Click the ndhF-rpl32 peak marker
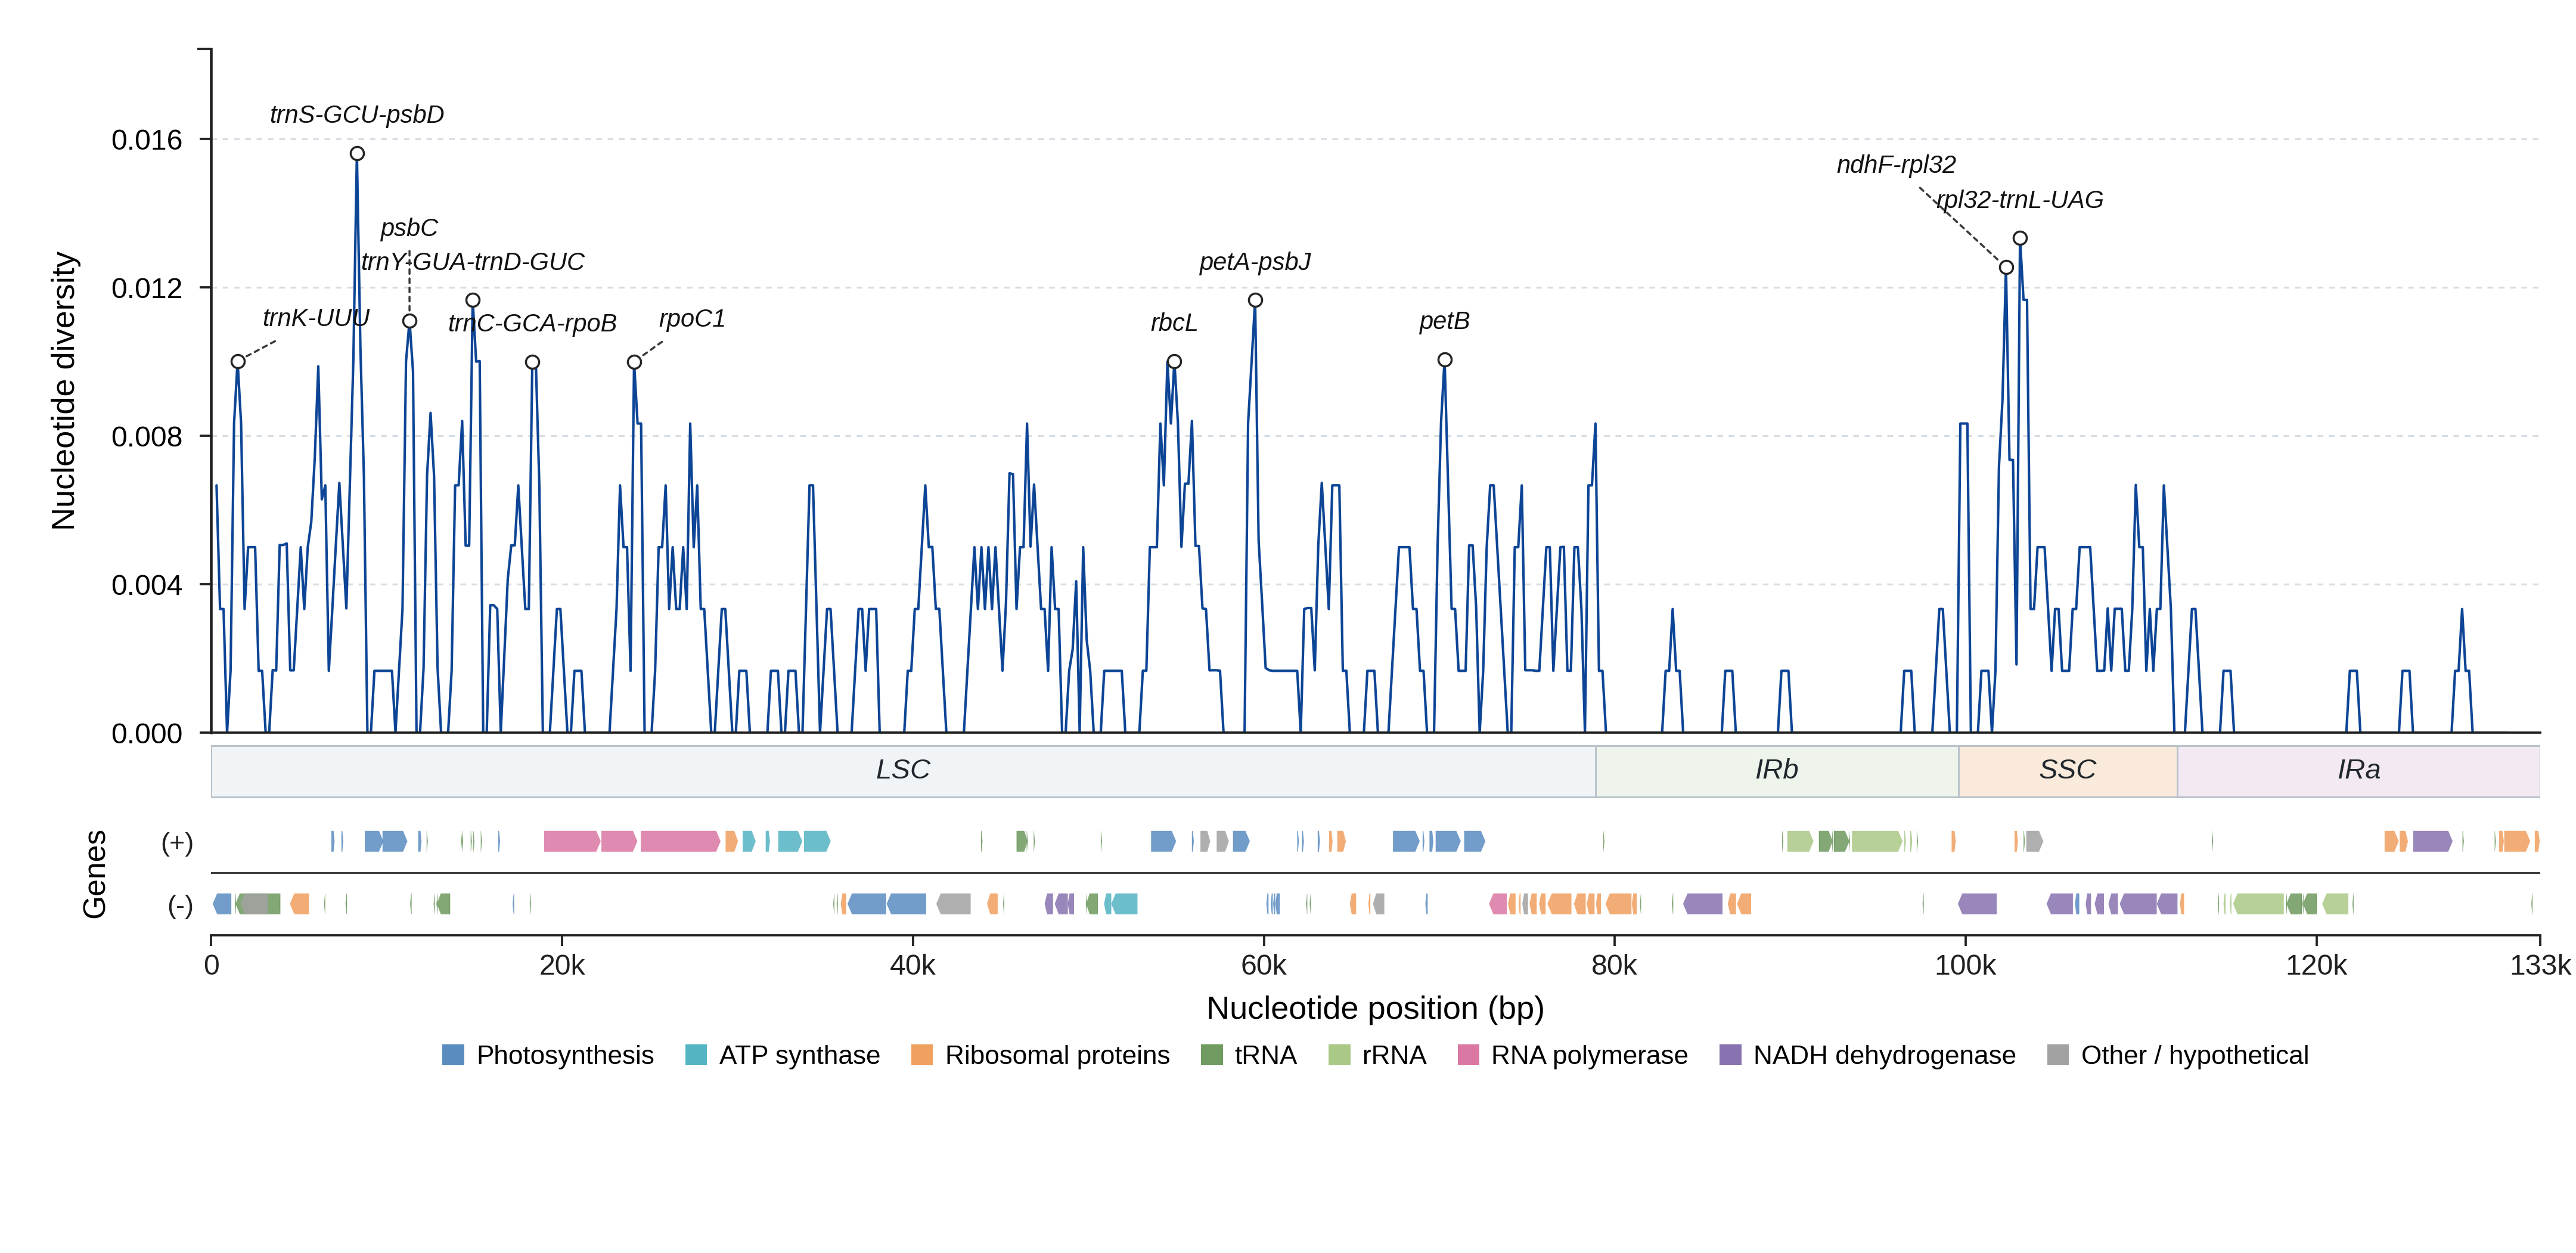 [x=2006, y=267]
